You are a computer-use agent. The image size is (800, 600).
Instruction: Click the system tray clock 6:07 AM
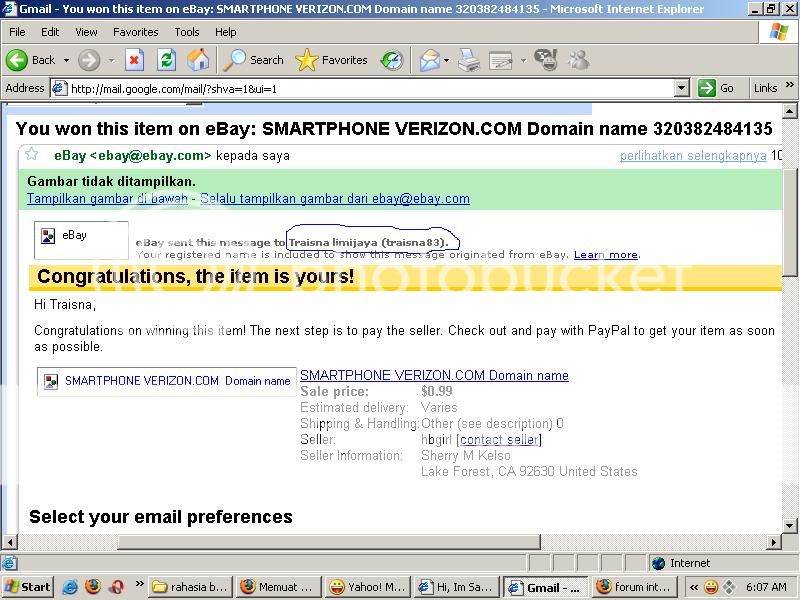point(766,587)
